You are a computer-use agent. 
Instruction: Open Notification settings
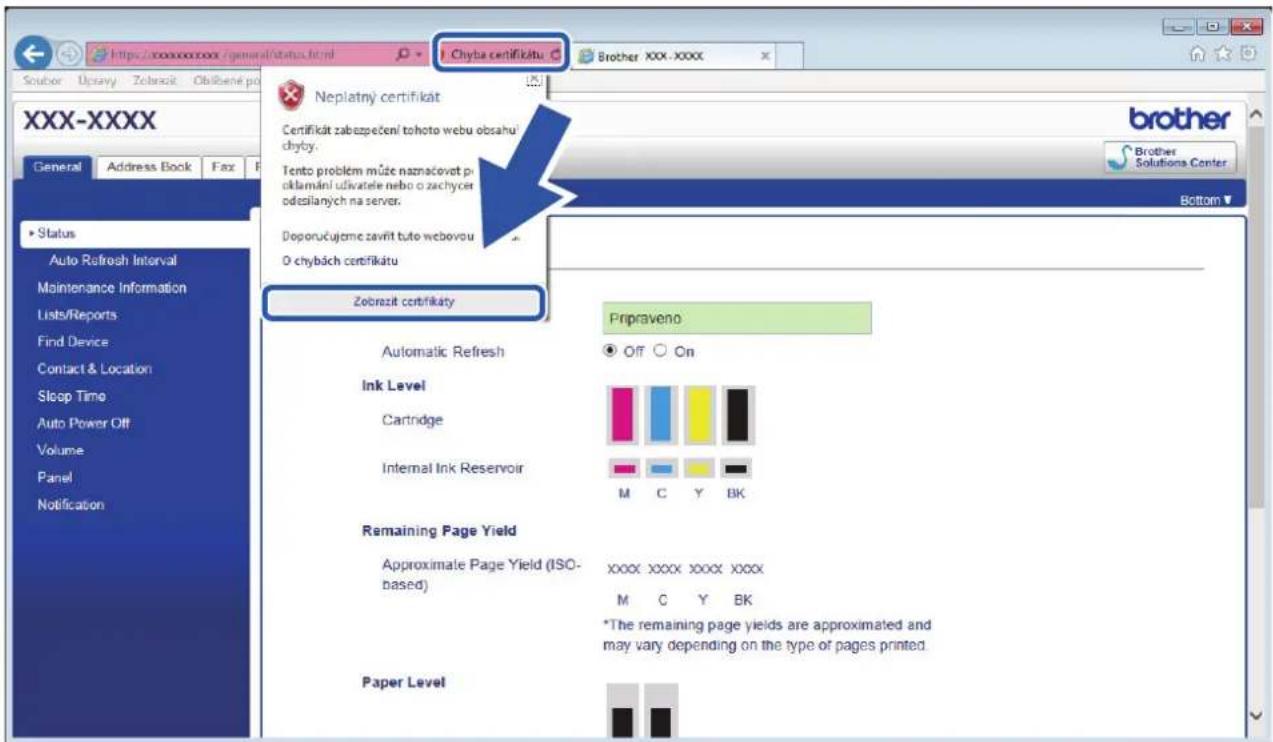[x=70, y=504]
